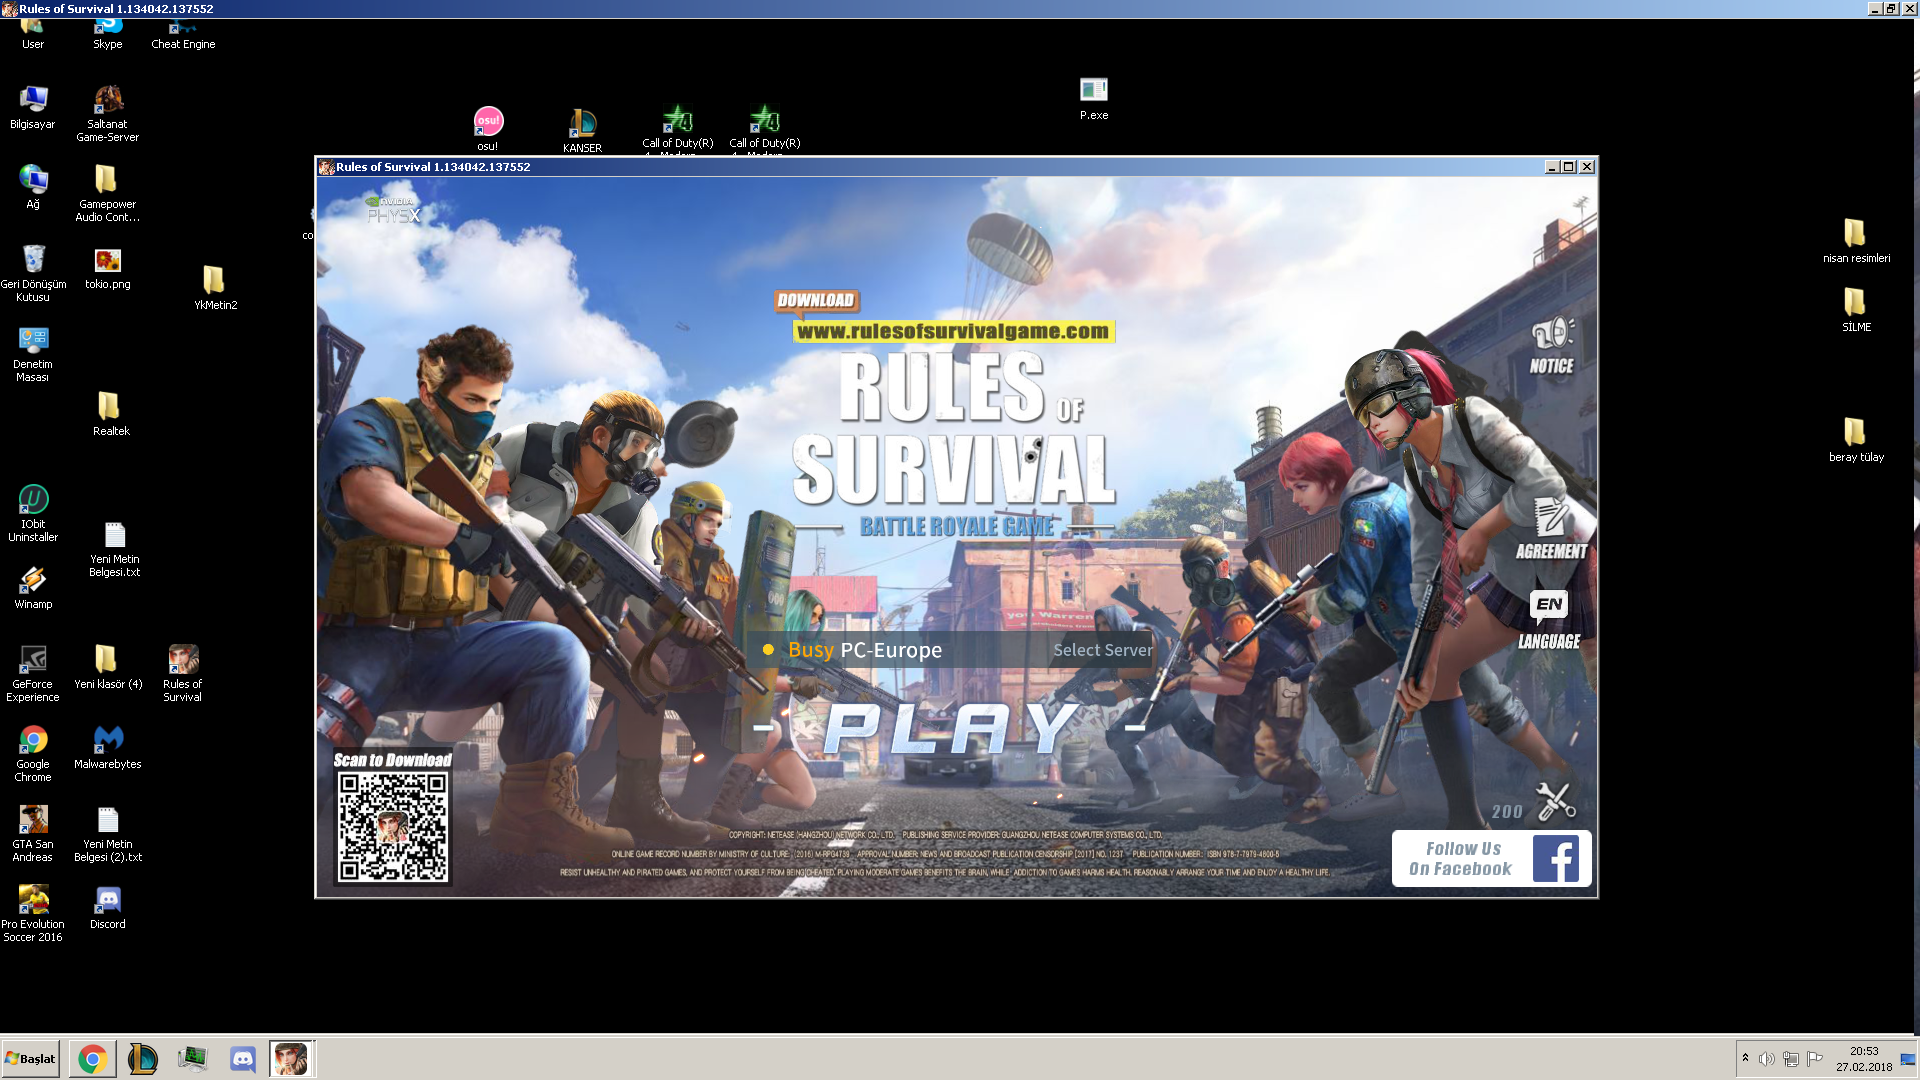The height and width of the screenshot is (1080, 1920).
Task: Select the Yeni Metin Belgesi (2).txt file
Action: [108, 834]
